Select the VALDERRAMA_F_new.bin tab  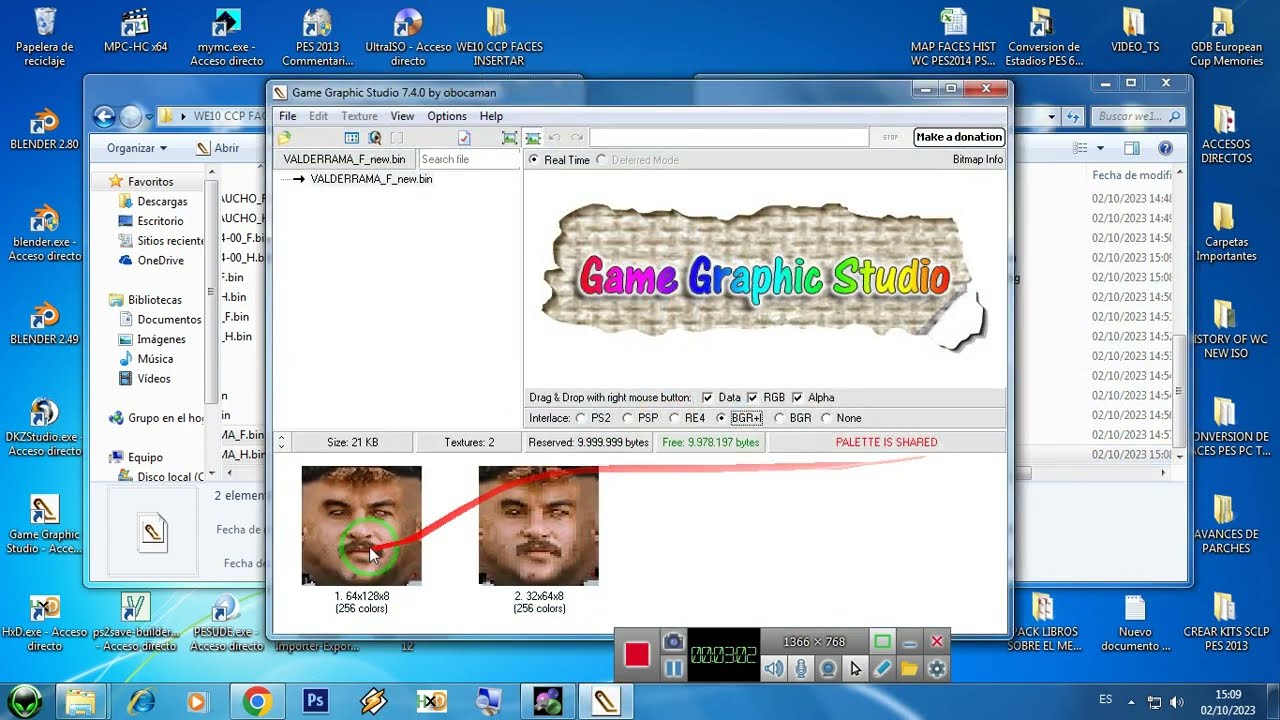(344, 159)
